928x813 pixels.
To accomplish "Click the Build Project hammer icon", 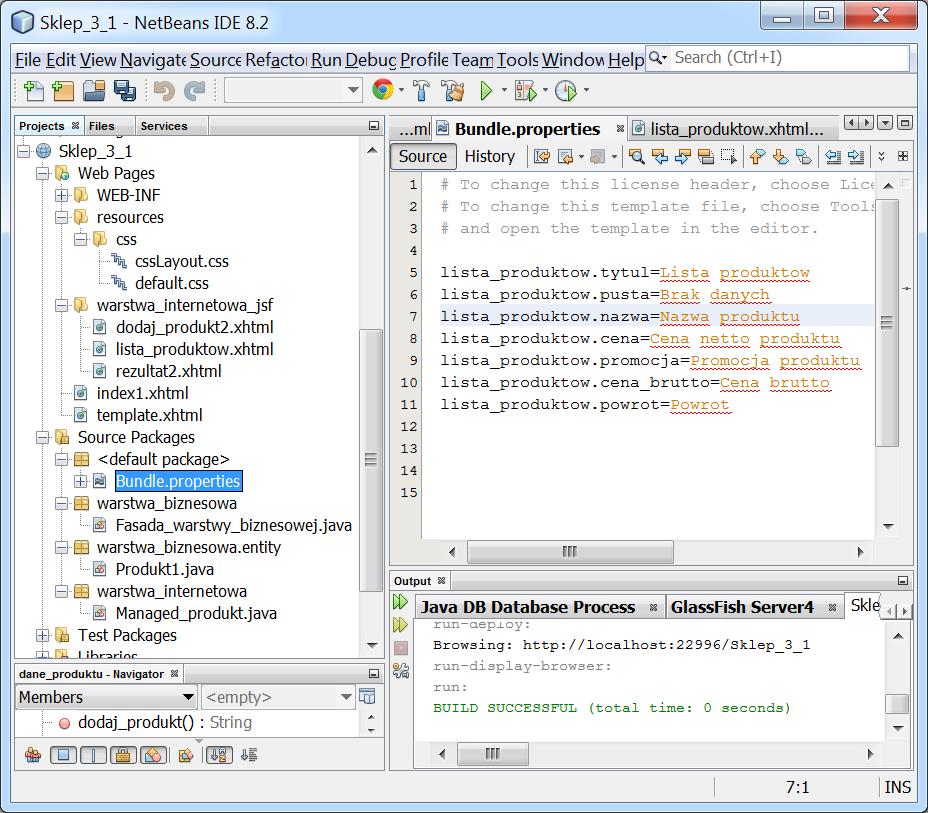I will tap(421, 91).
